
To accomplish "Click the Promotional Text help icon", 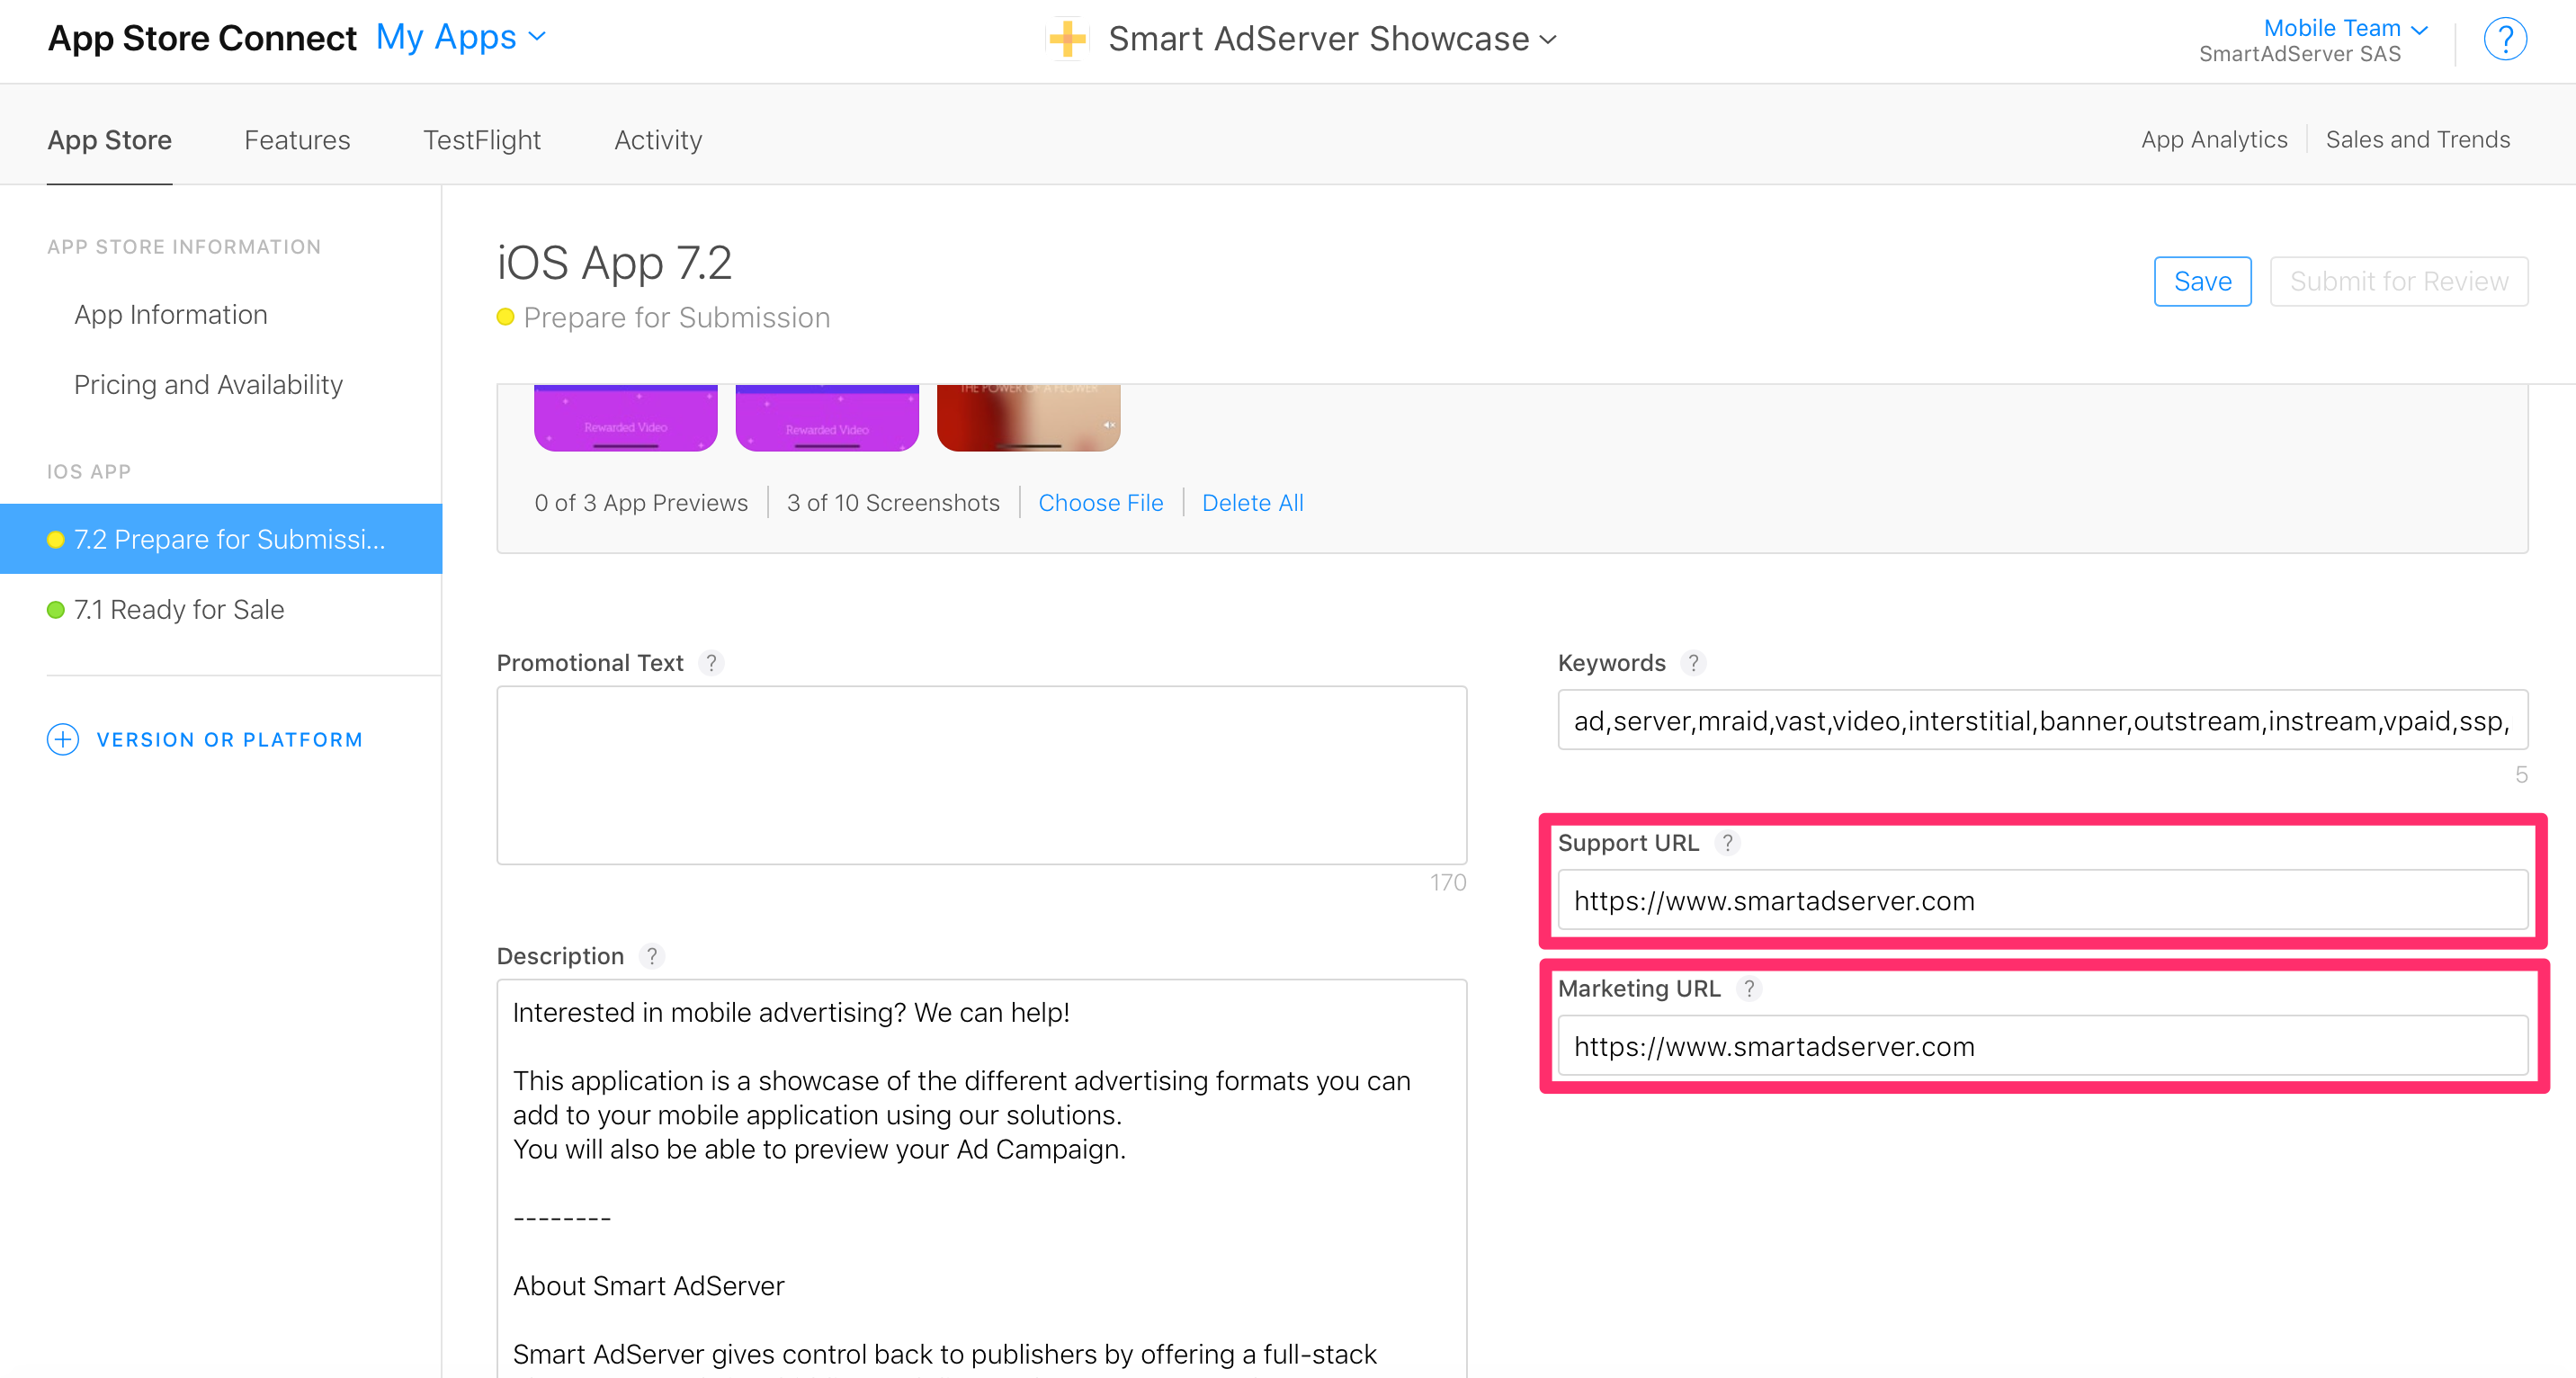I will 711,663.
